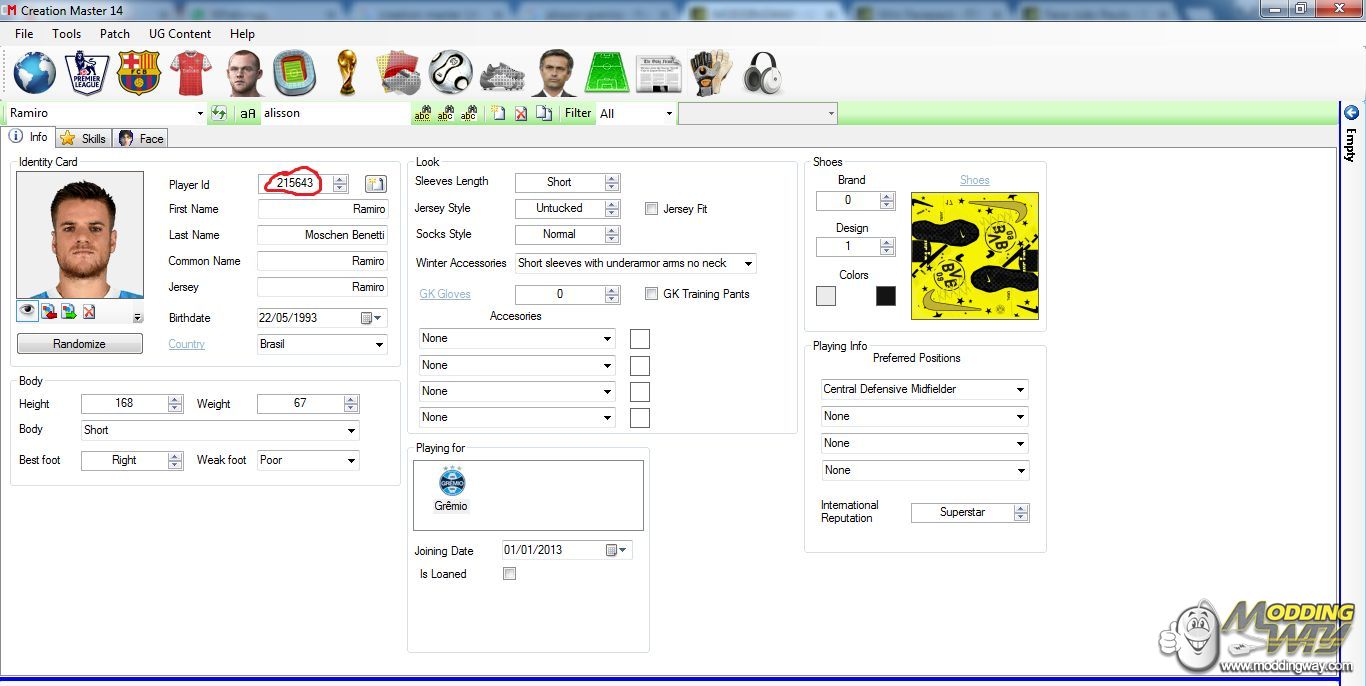The image size is (1366, 686).
Task: Open the File menu
Action: point(24,33)
